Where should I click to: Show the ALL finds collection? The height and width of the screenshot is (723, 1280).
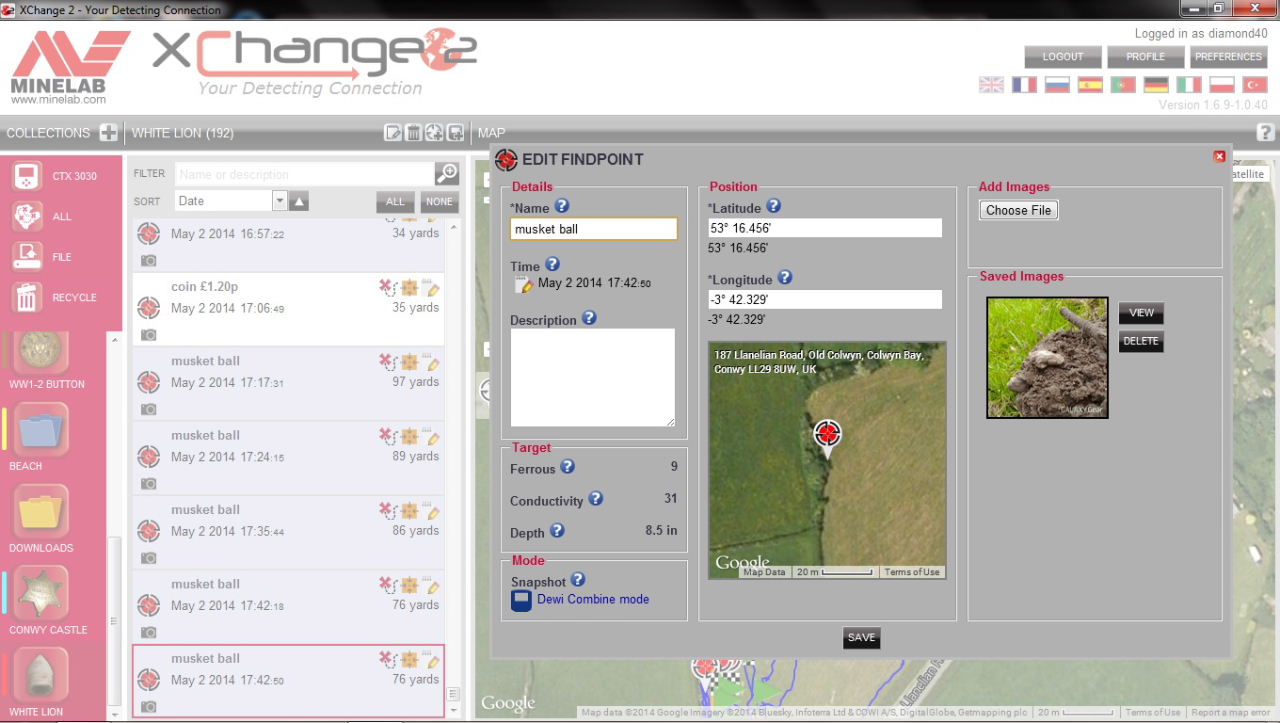pos(27,216)
